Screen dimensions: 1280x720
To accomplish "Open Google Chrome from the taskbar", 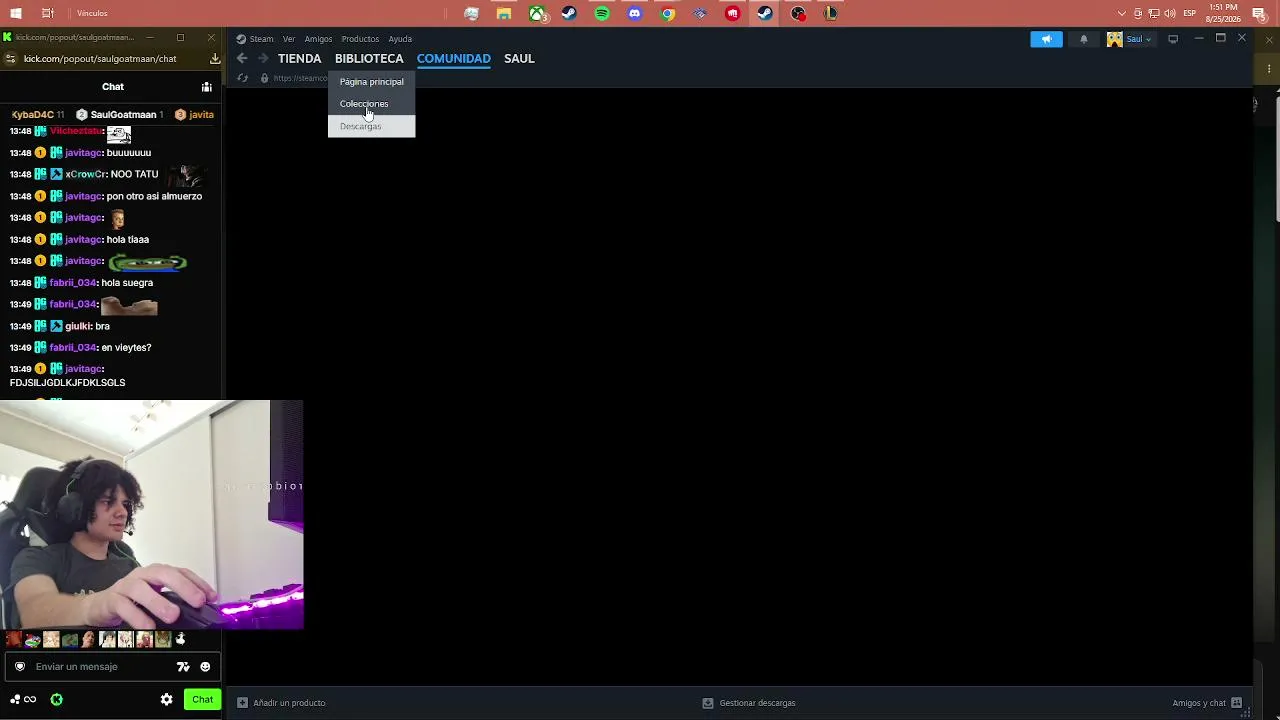I will point(668,14).
